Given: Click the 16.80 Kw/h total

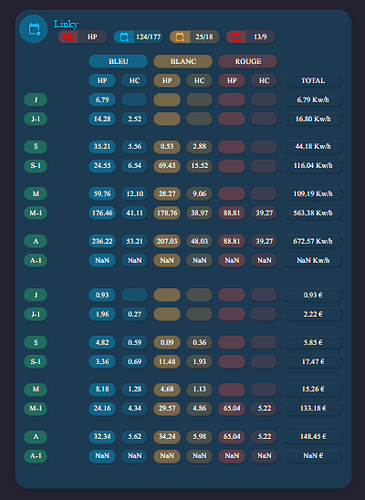Looking at the screenshot, I should (x=313, y=119).
